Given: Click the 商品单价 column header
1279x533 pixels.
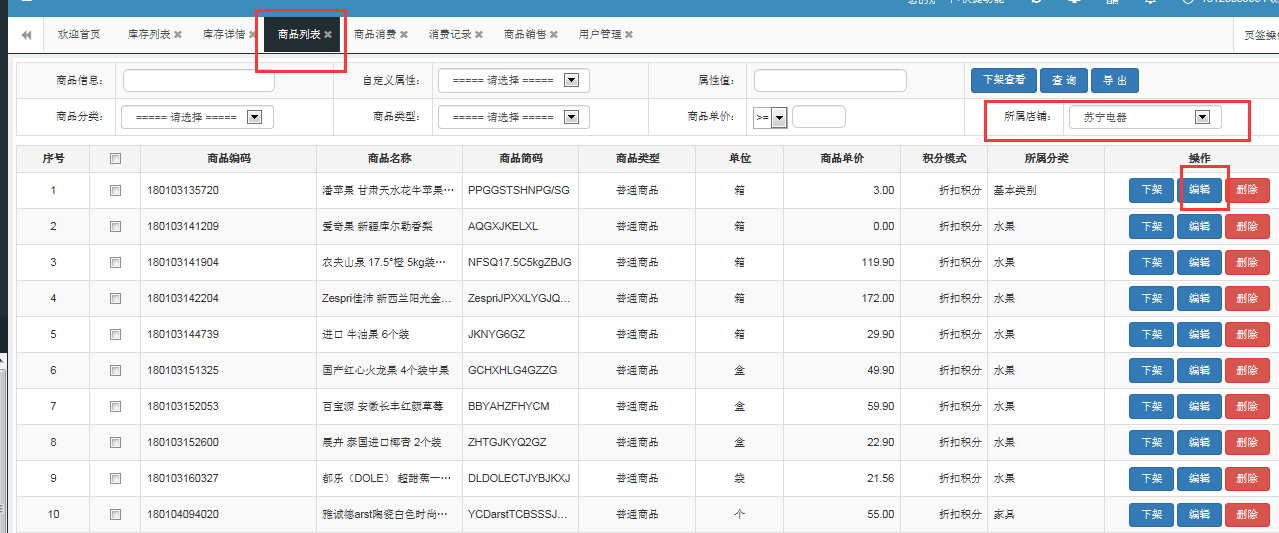Looking at the screenshot, I should (x=841, y=158).
